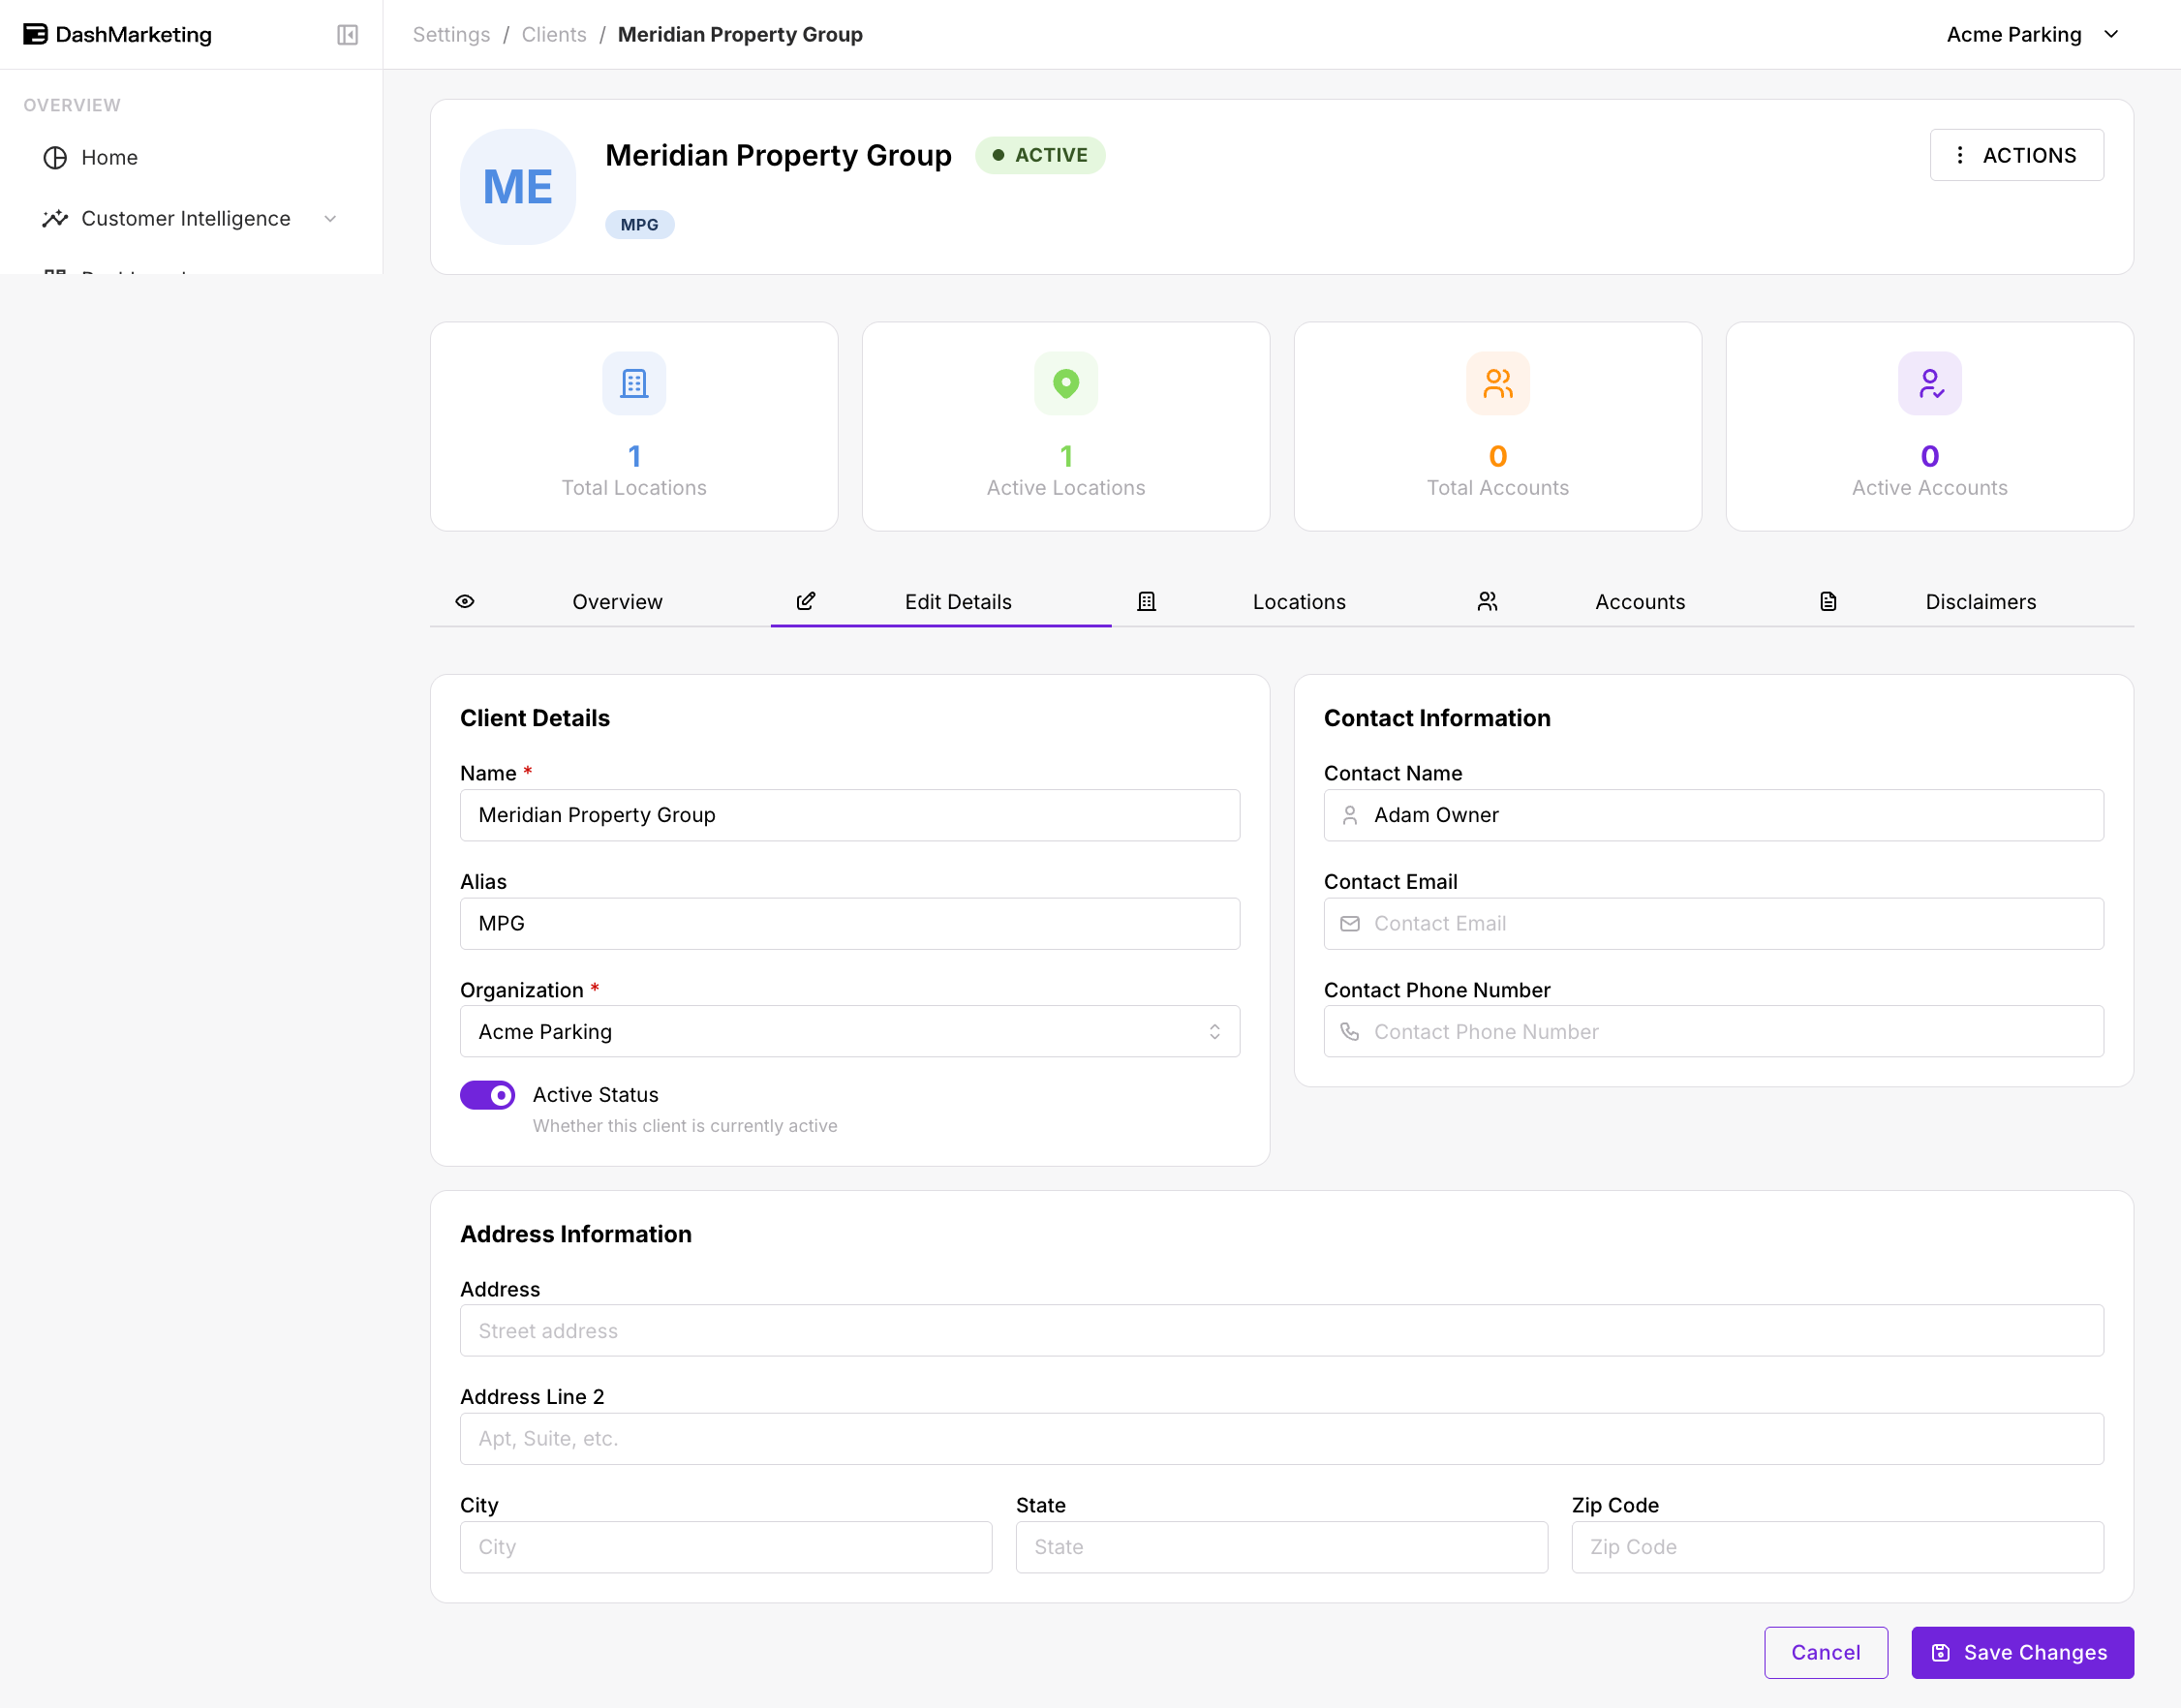Click the phone icon in Contact Phone field
2181x1708 pixels.
pyautogui.click(x=1350, y=1032)
